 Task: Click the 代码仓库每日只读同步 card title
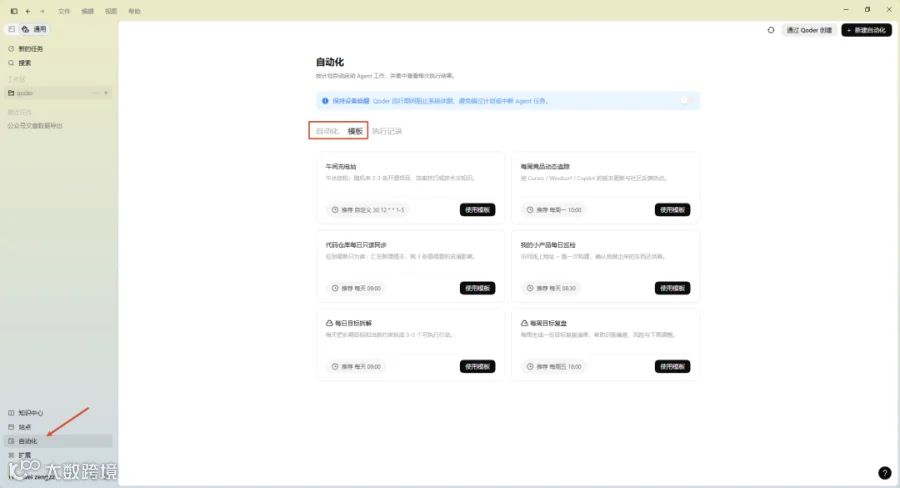(x=356, y=245)
